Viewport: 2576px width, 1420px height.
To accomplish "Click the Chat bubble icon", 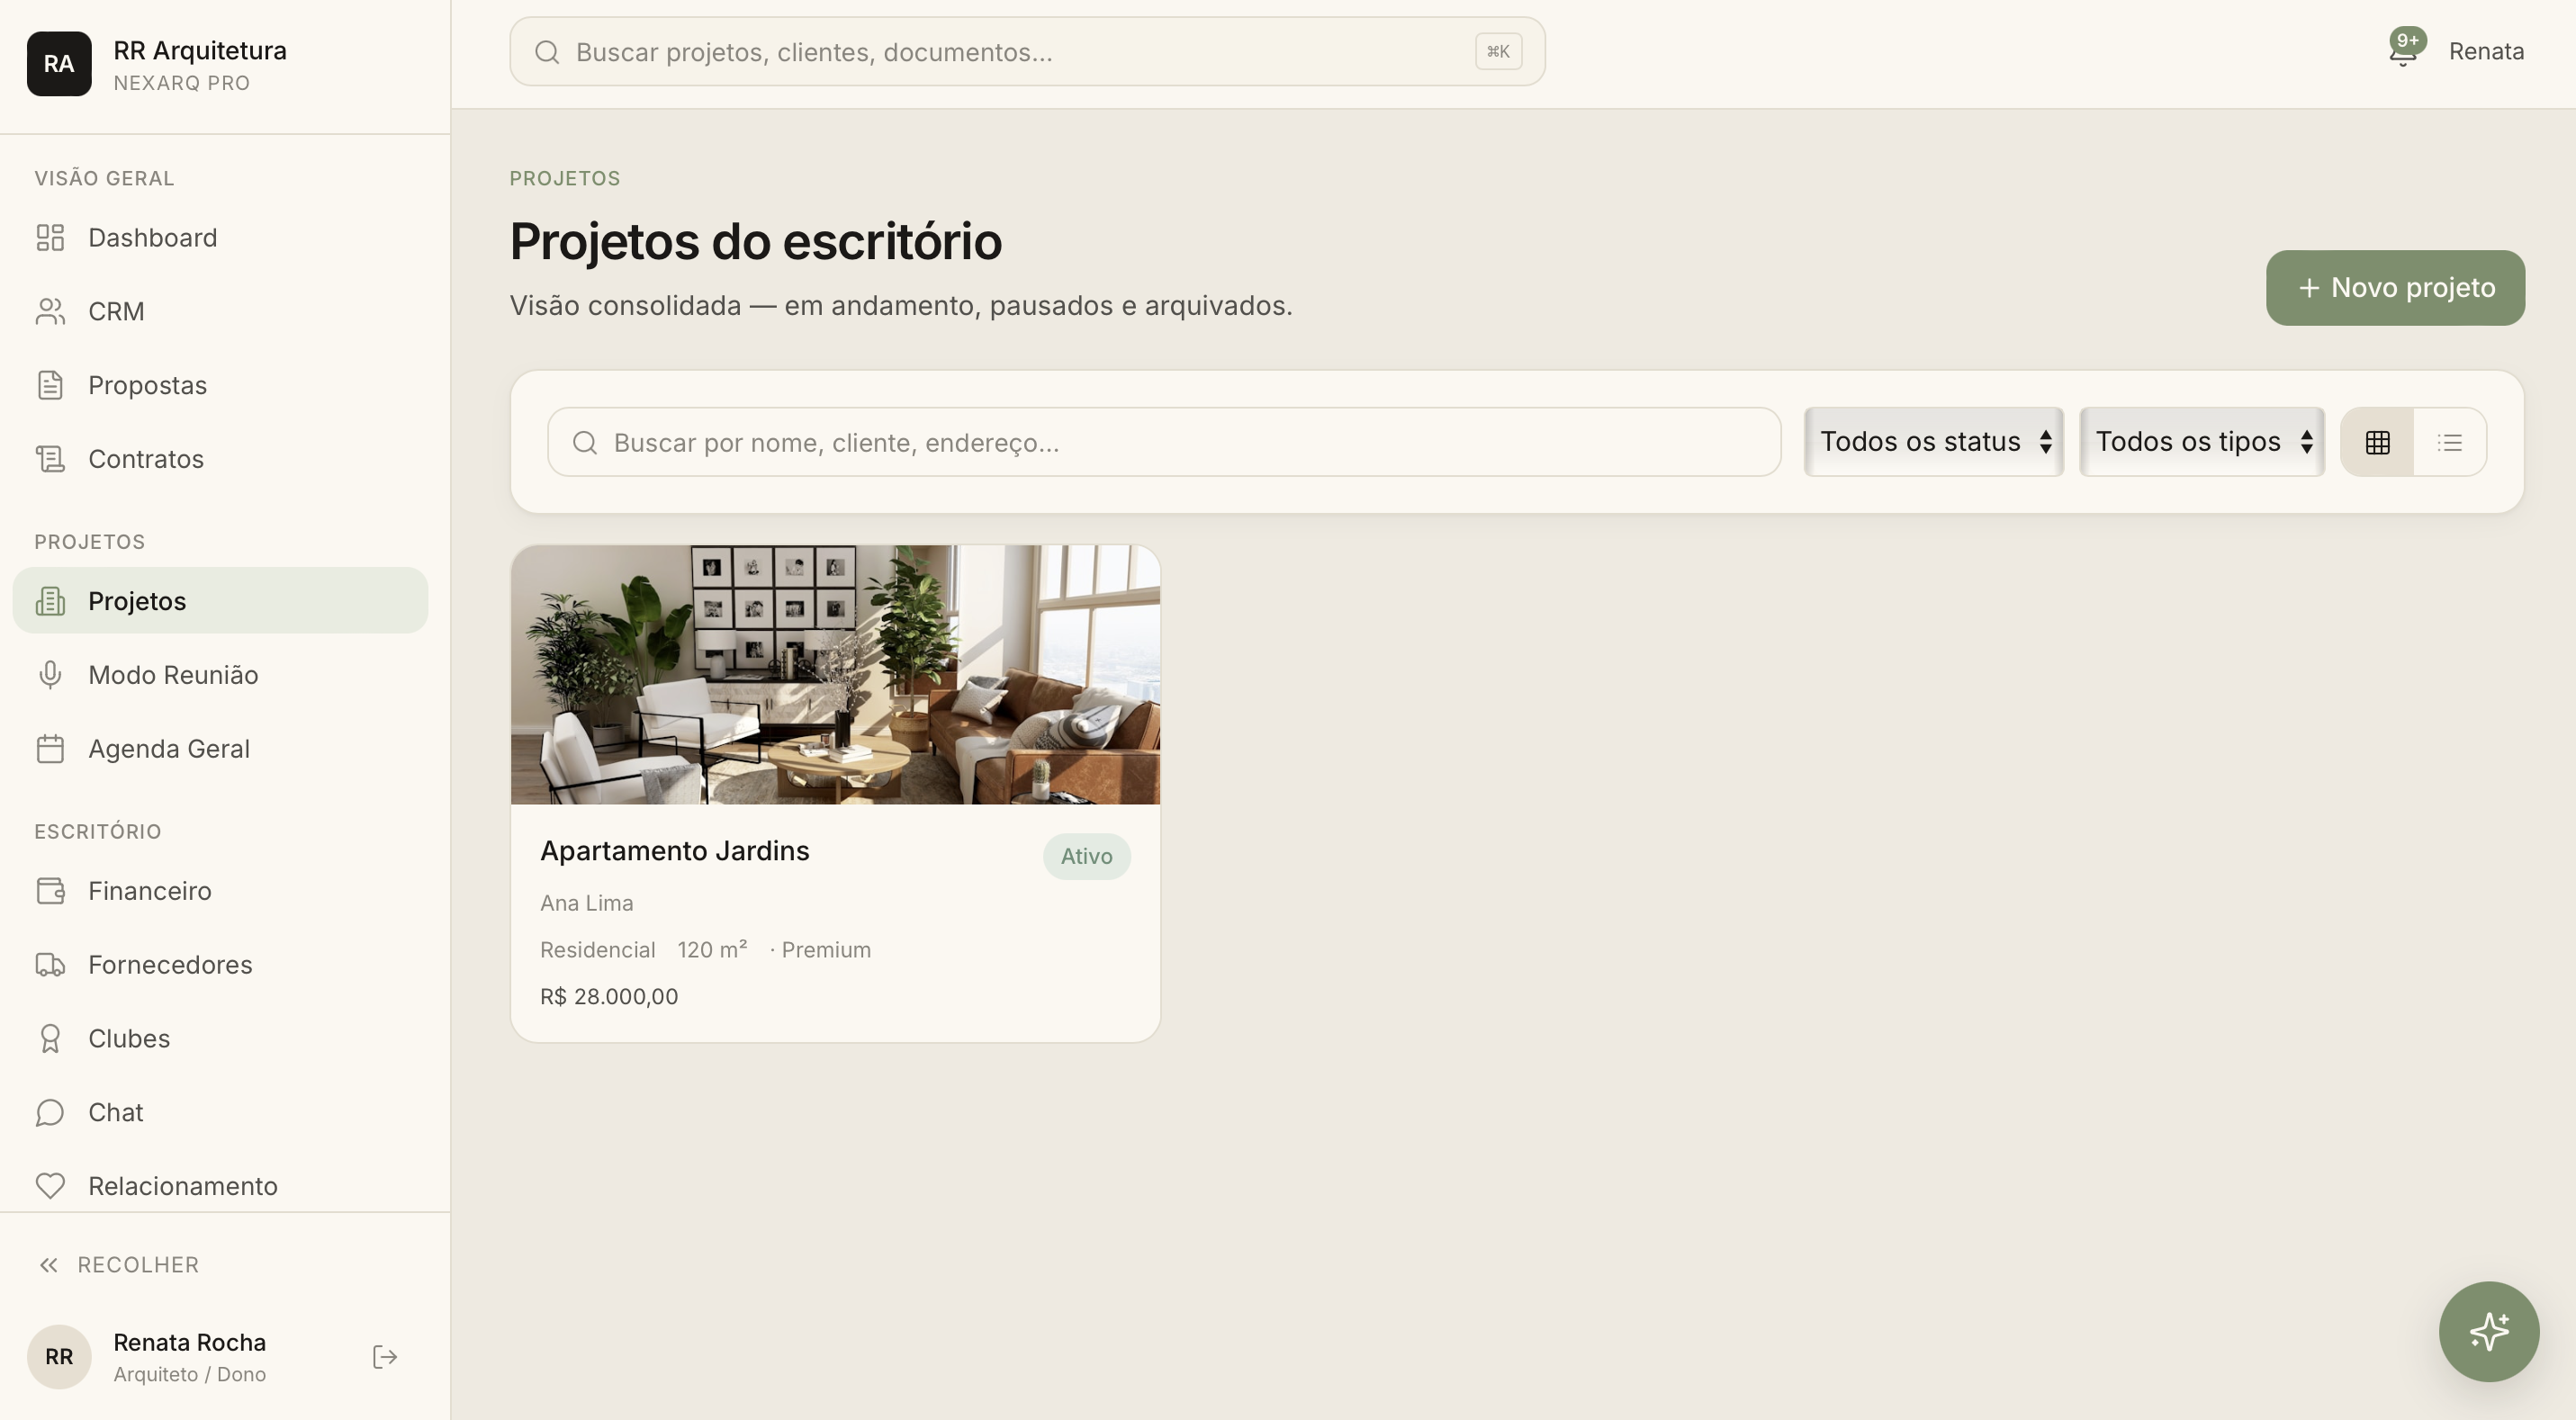I will [50, 1114].
